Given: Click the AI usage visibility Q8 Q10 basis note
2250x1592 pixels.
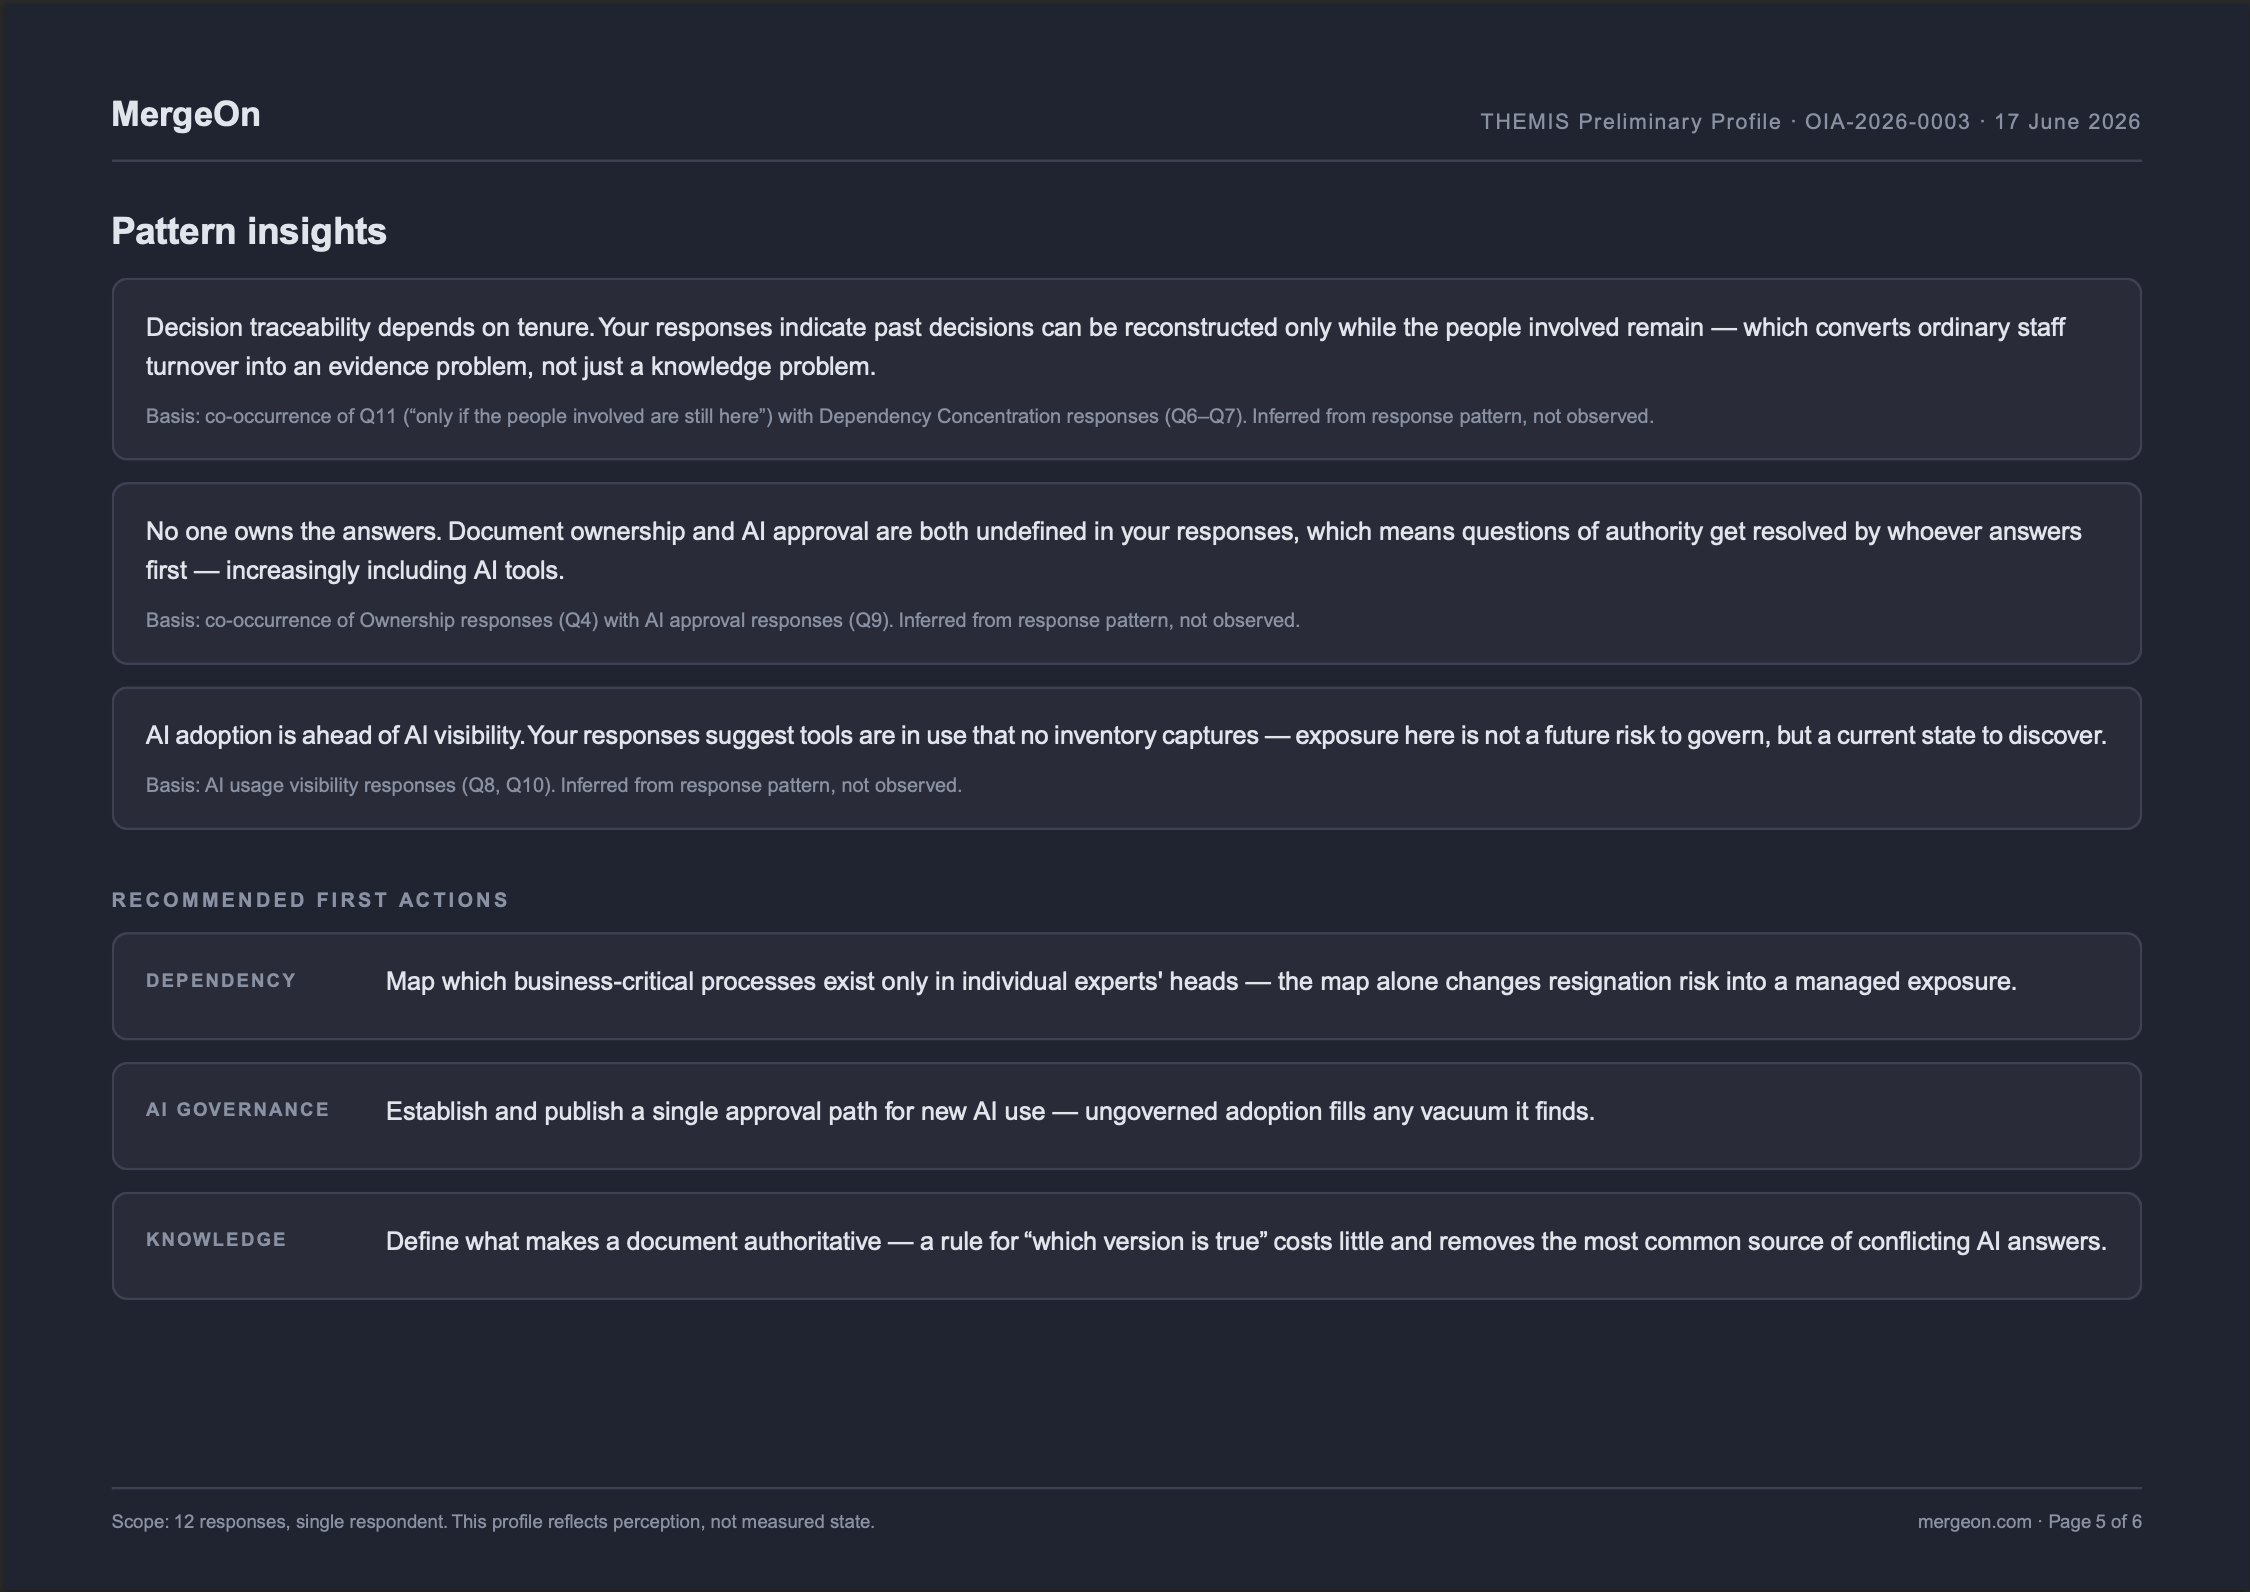Looking at the screenshot, I should (554, 785).
